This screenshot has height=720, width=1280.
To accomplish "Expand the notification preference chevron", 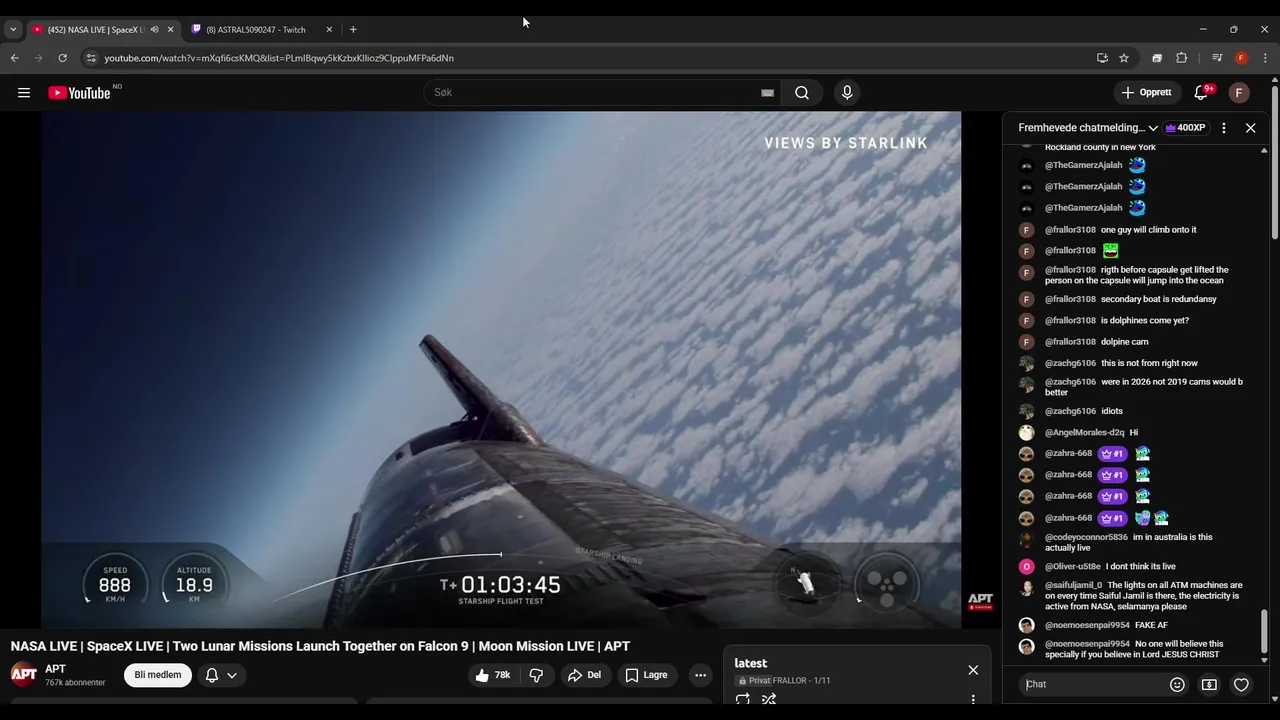I will click(x=232, y=675).
